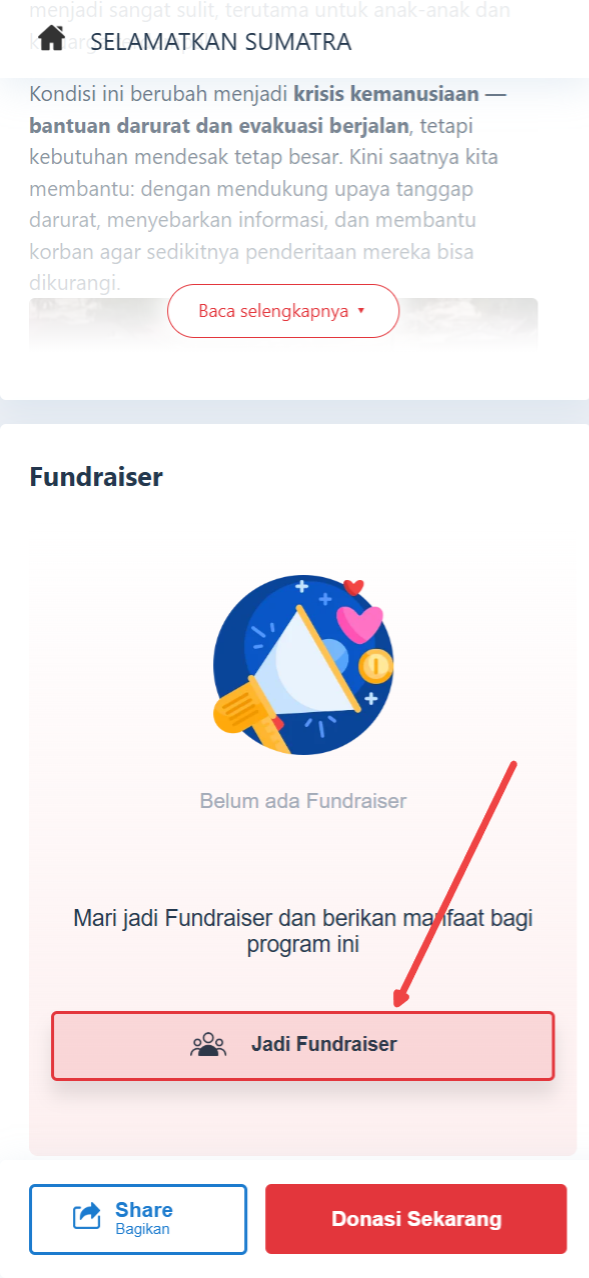Screen dimensions: 589x1278
Task: Click the Mari jadi Fundraiser invitation text
Action: click(303, 931)
